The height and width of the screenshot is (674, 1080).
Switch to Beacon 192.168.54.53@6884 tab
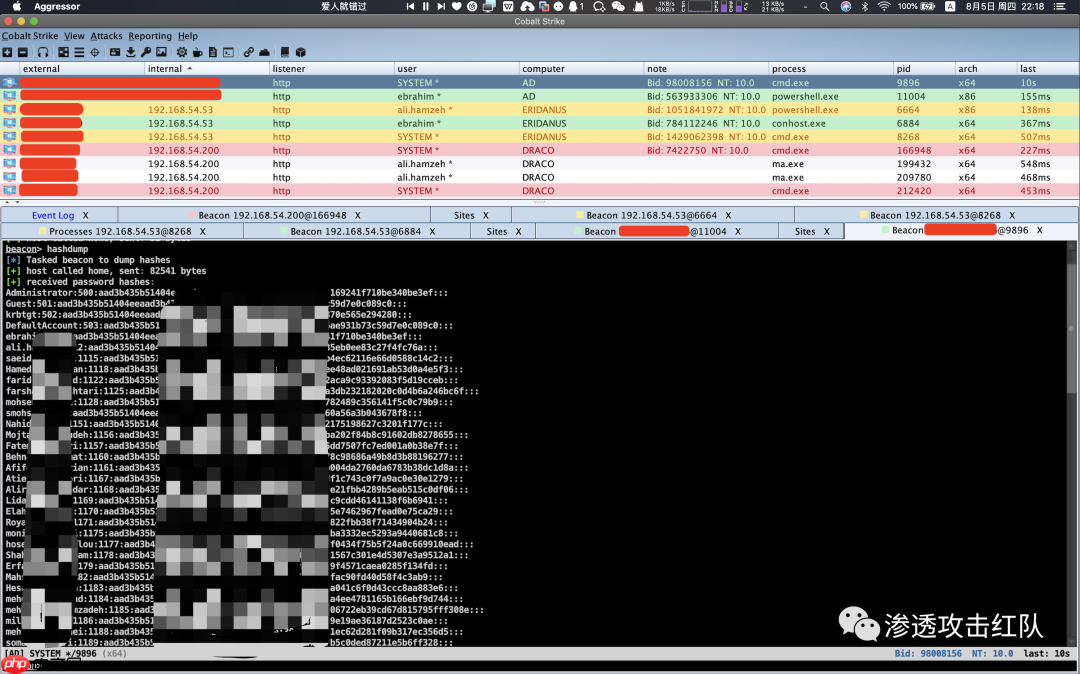click(x=355, y=231)
